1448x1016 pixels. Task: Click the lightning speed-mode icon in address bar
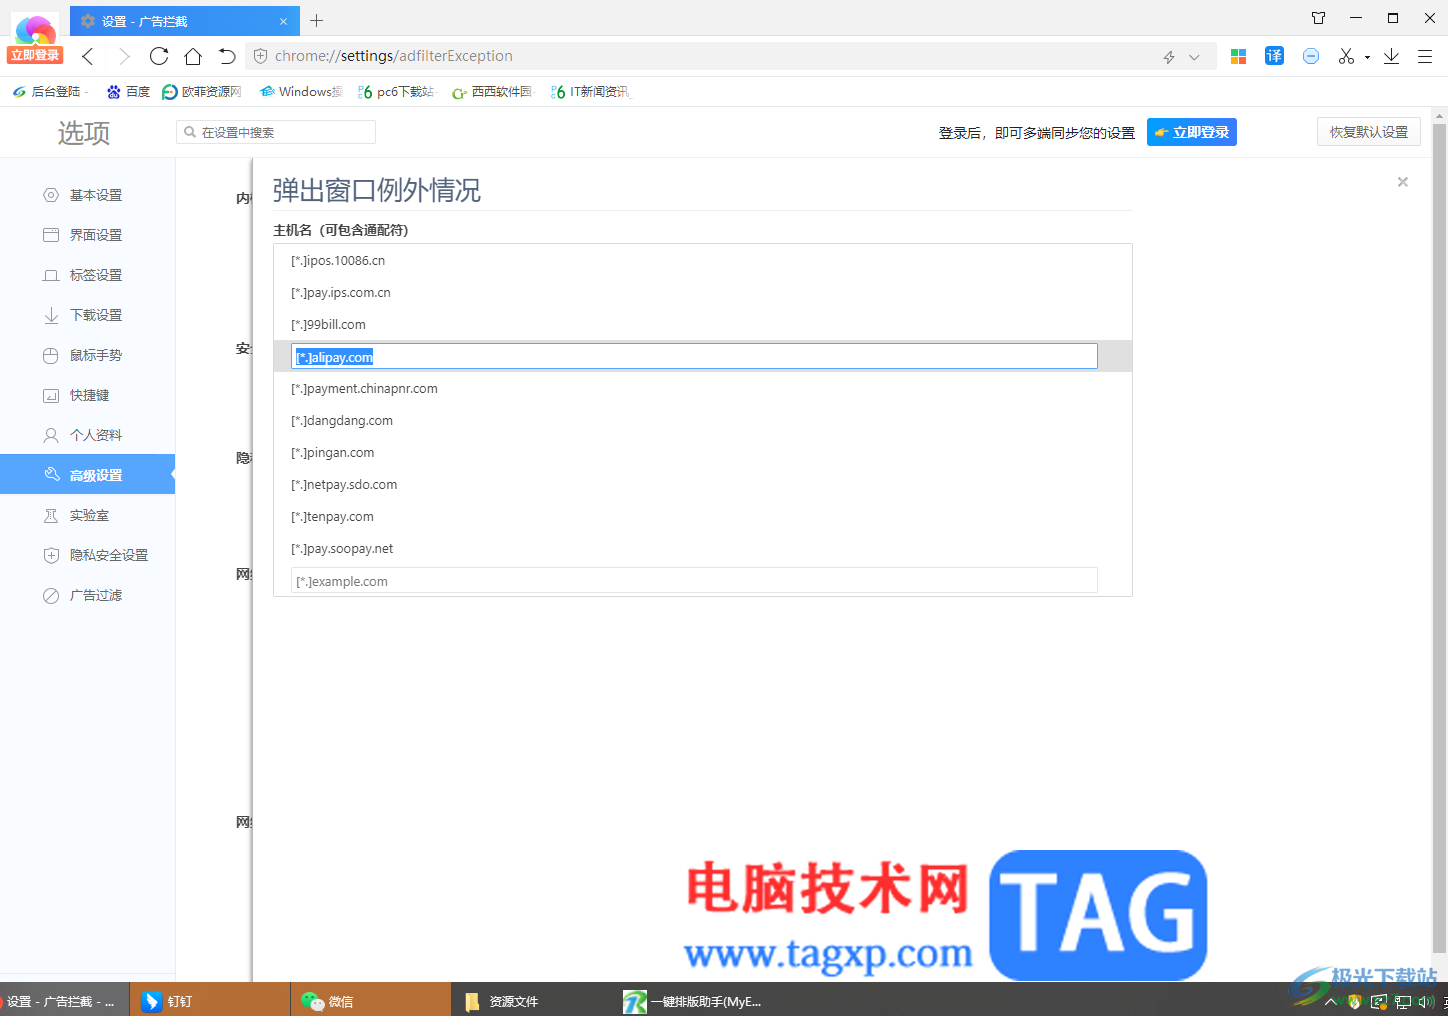tap(1168, 56)
